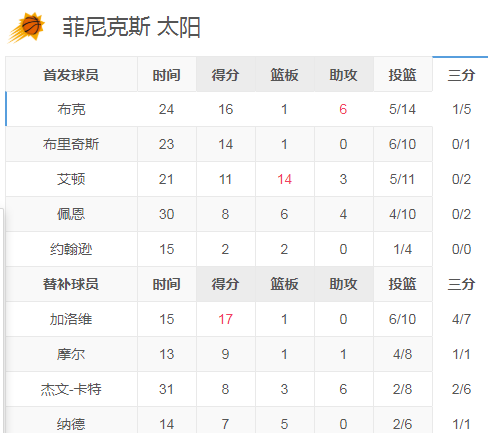Click 佩恩's field goals 4/10
488x433 pixels.
coord(402,214)
